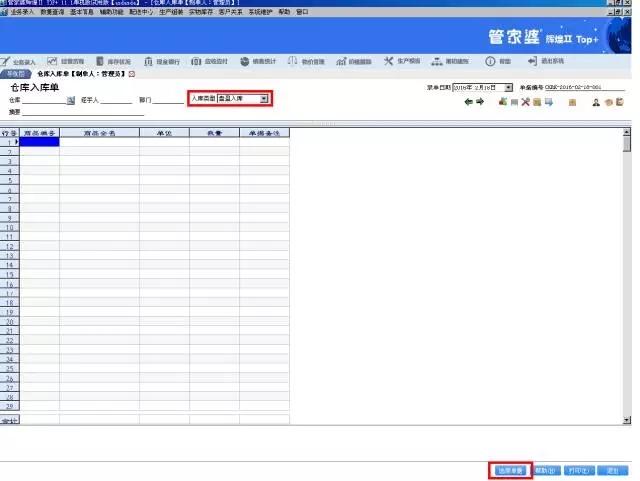640x481 pixels.
Task: Open the 基本信息 menu
Action: point(82,12)
